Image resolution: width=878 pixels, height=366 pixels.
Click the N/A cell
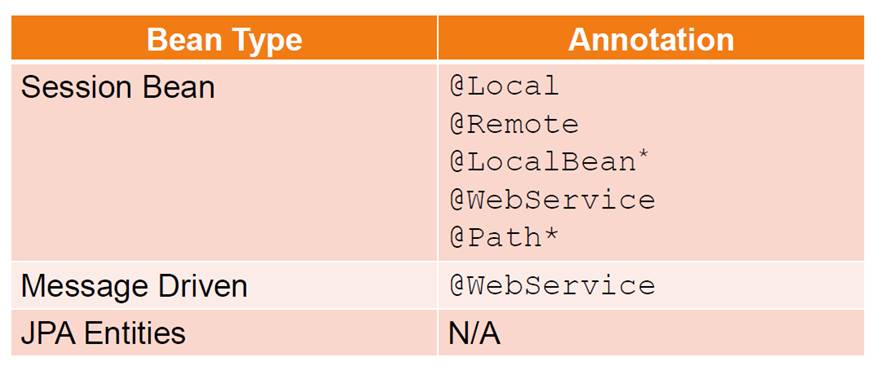[x=651, y=333]
